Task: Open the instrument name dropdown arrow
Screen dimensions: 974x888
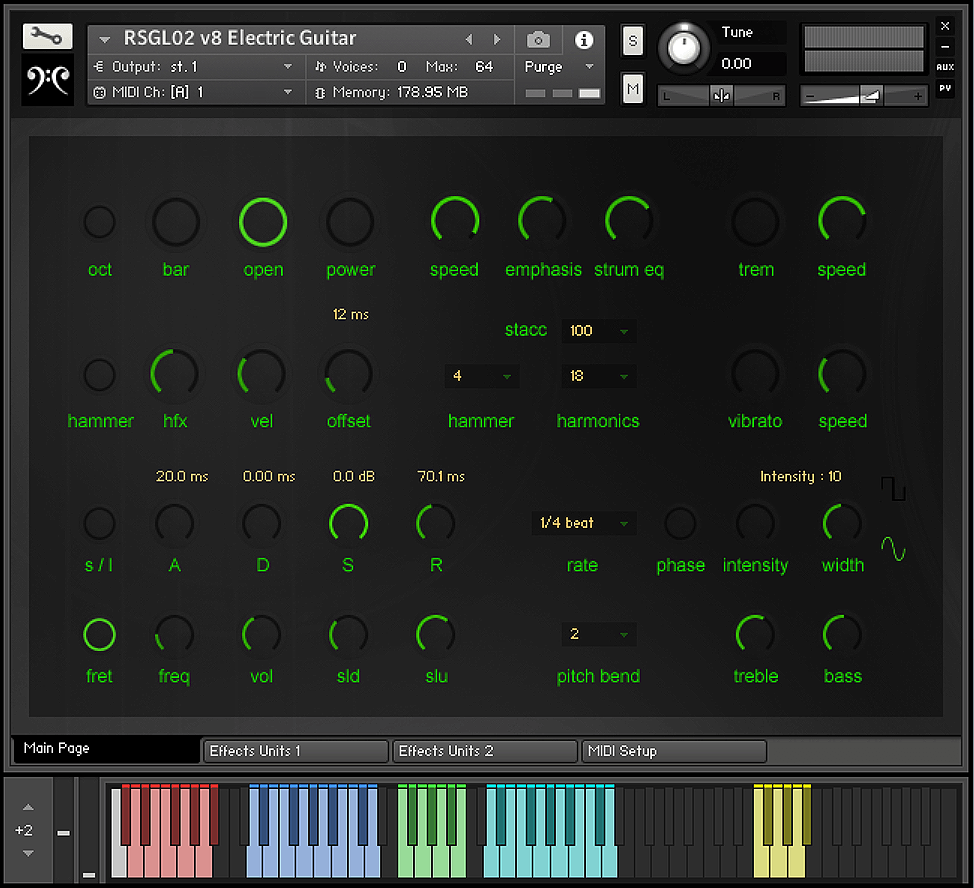Action: (104, 40)
